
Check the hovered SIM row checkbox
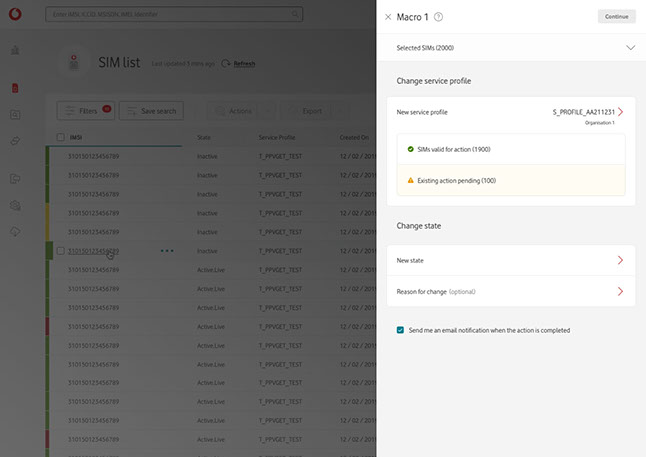pyautogui.click(x=61, y=251)
